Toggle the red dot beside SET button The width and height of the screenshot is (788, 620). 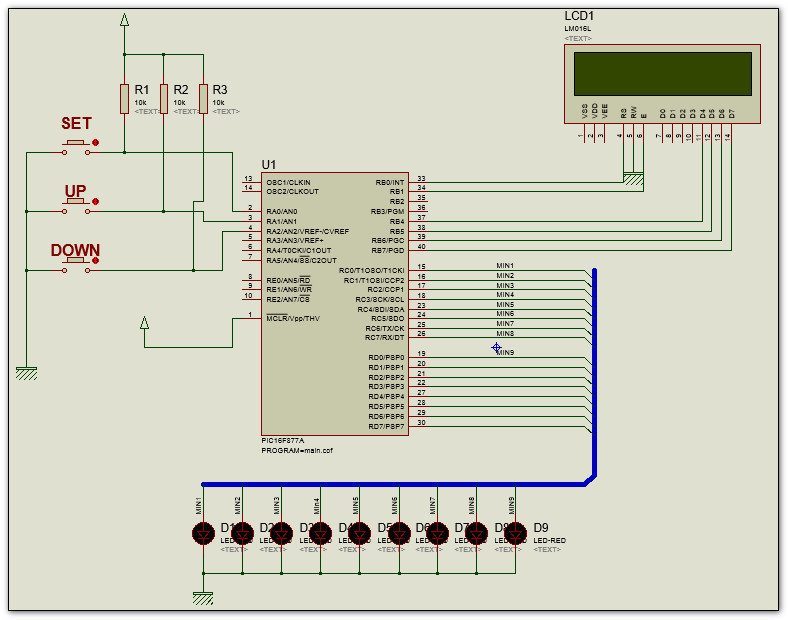coord(95,143)
